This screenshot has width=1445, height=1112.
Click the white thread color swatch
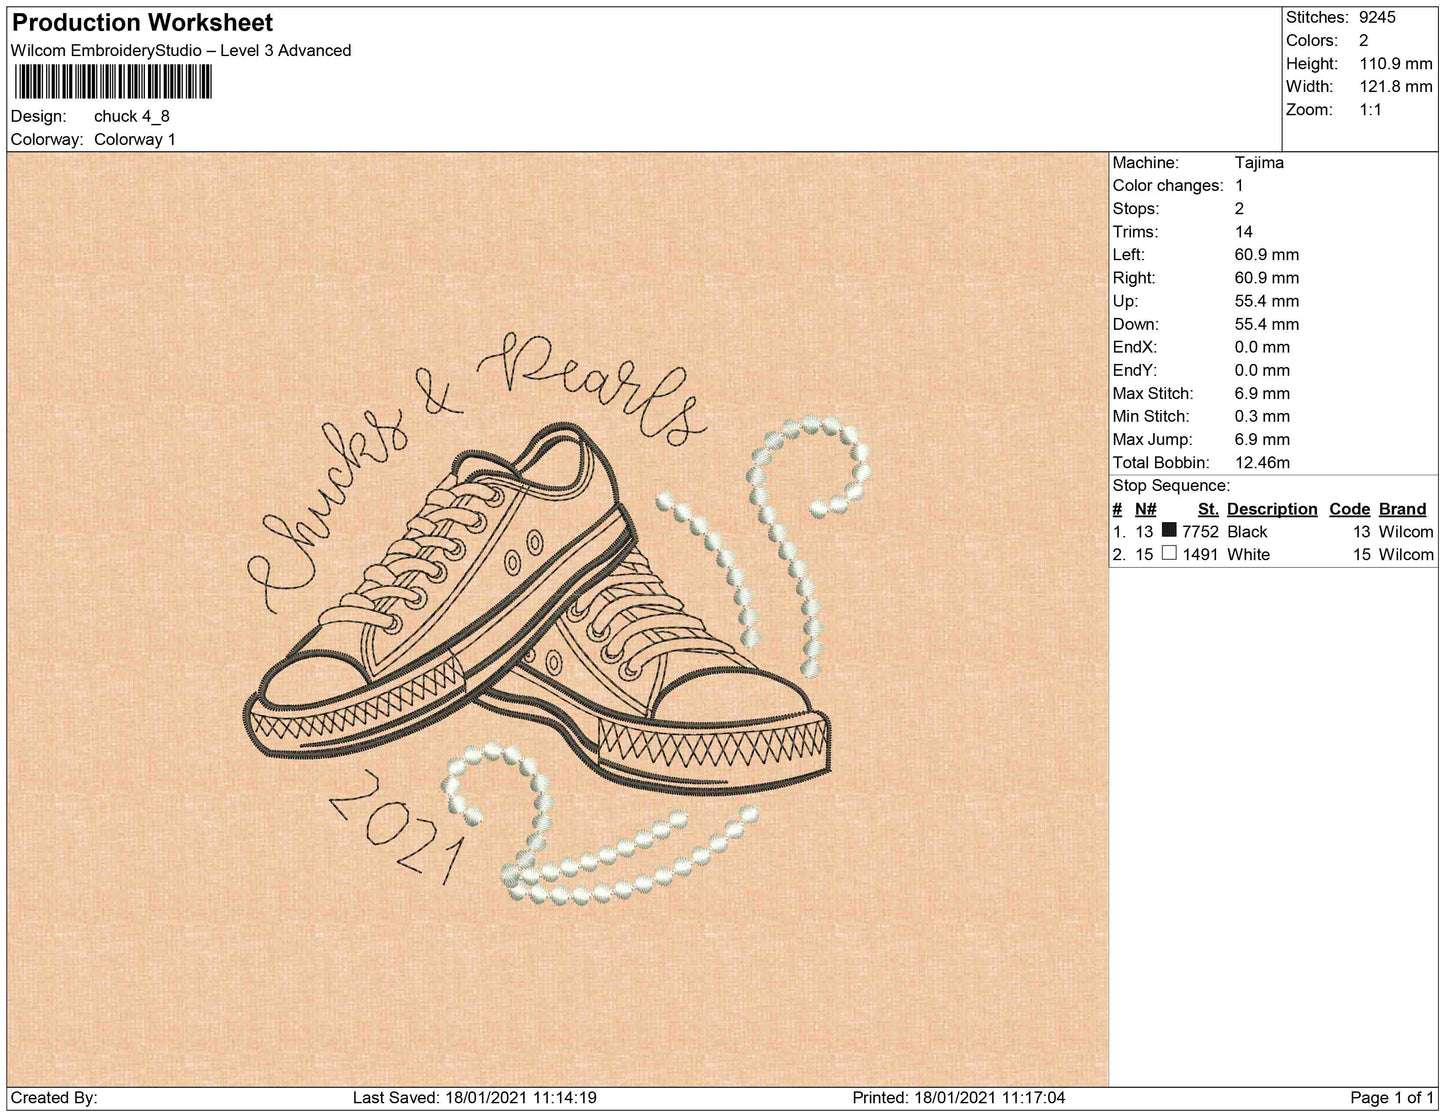[x=1170, y=554]
